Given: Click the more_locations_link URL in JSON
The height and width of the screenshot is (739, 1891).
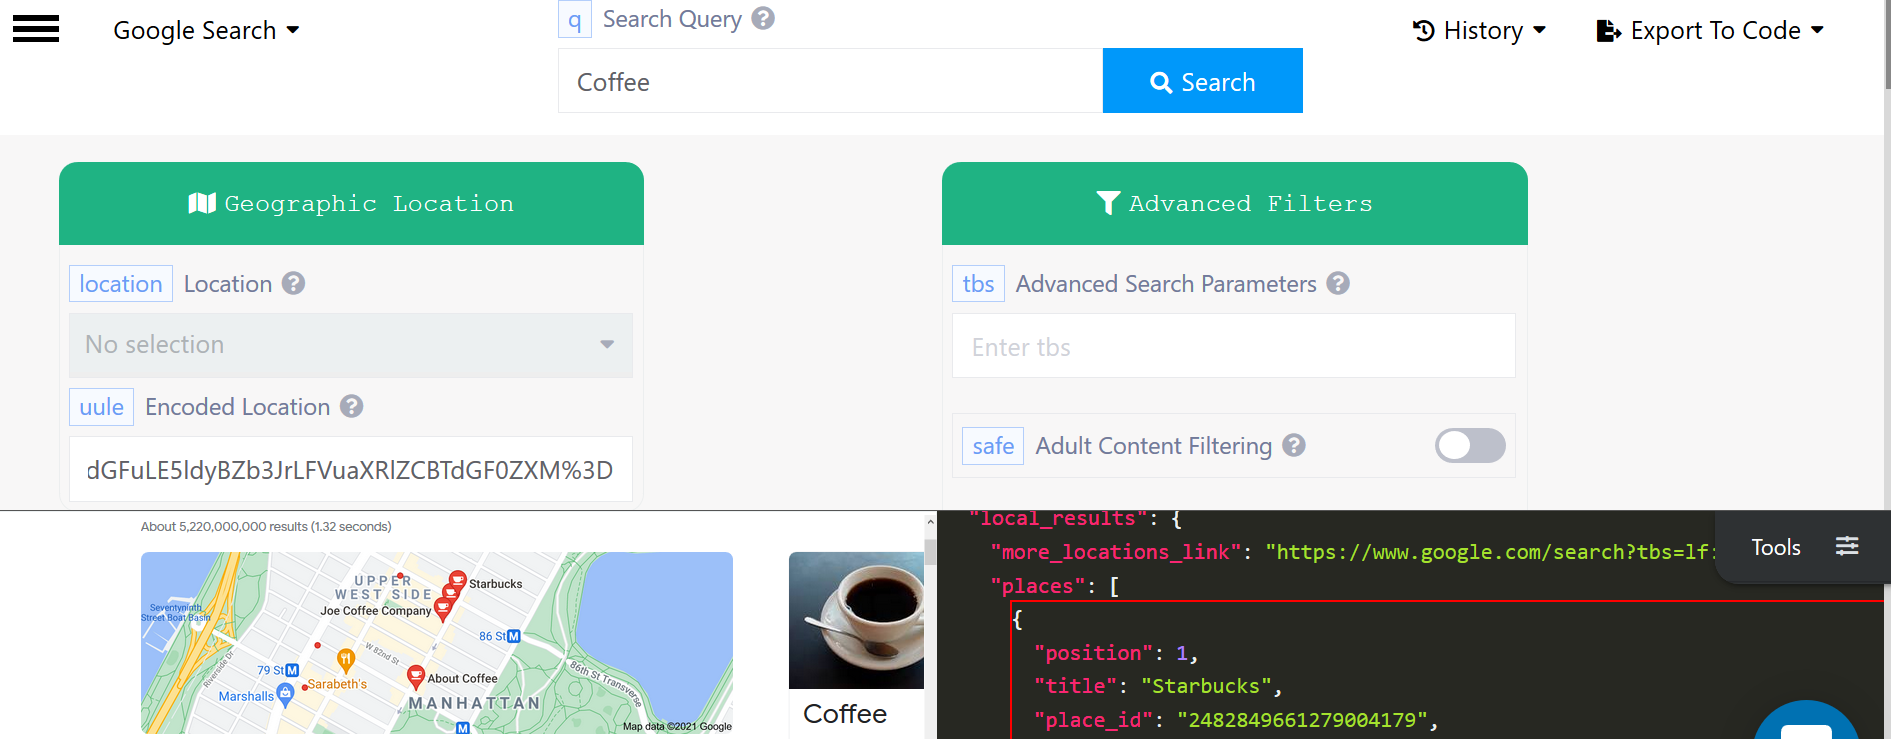Looking at the screenshot, I should click(x=1490, y=552).
